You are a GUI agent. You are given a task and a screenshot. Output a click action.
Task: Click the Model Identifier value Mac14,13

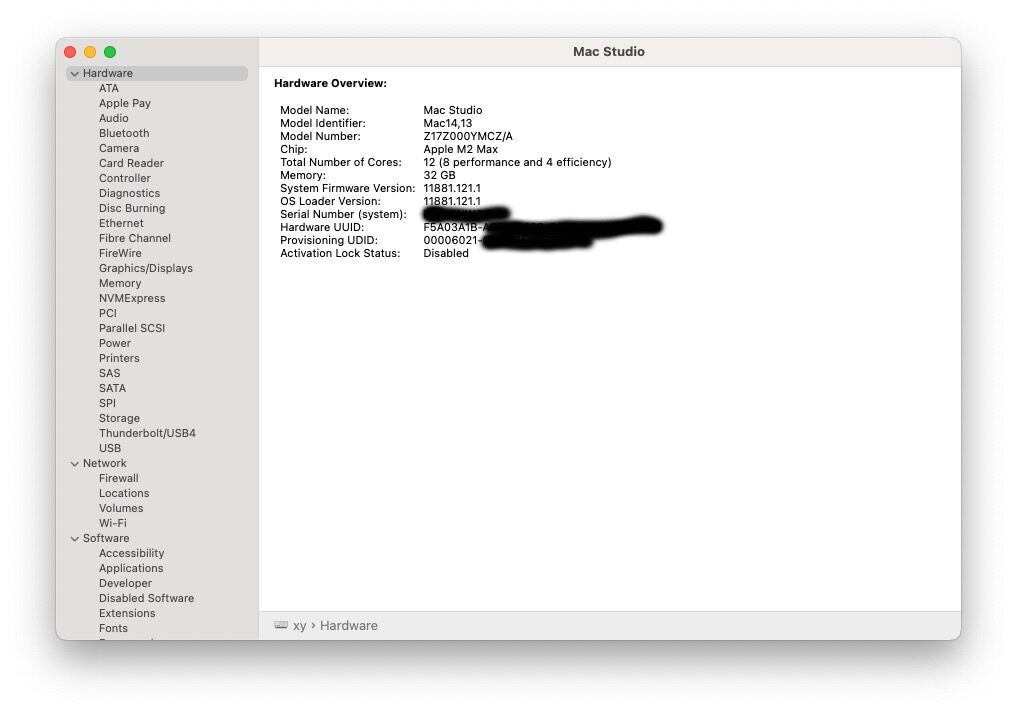[x=448, y=123]
